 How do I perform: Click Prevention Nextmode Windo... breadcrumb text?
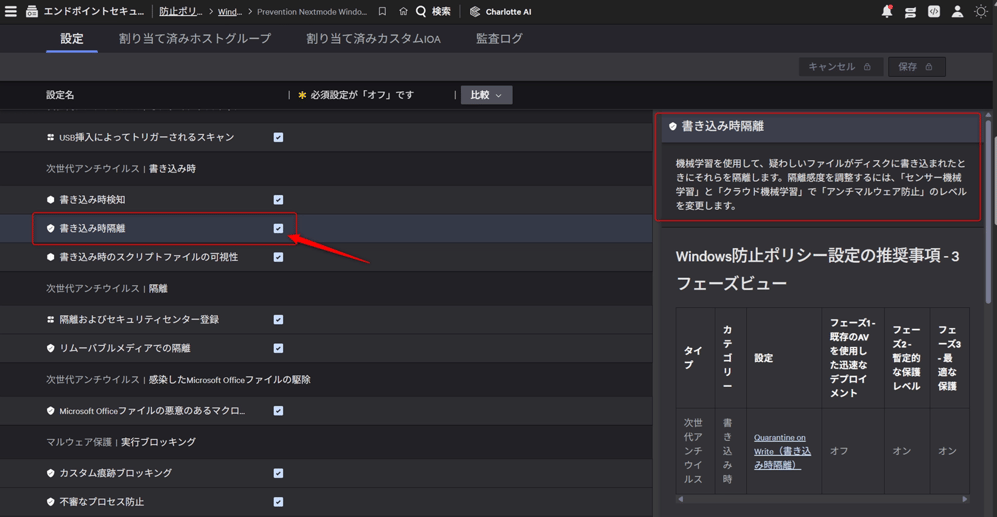tap(312, 11)
